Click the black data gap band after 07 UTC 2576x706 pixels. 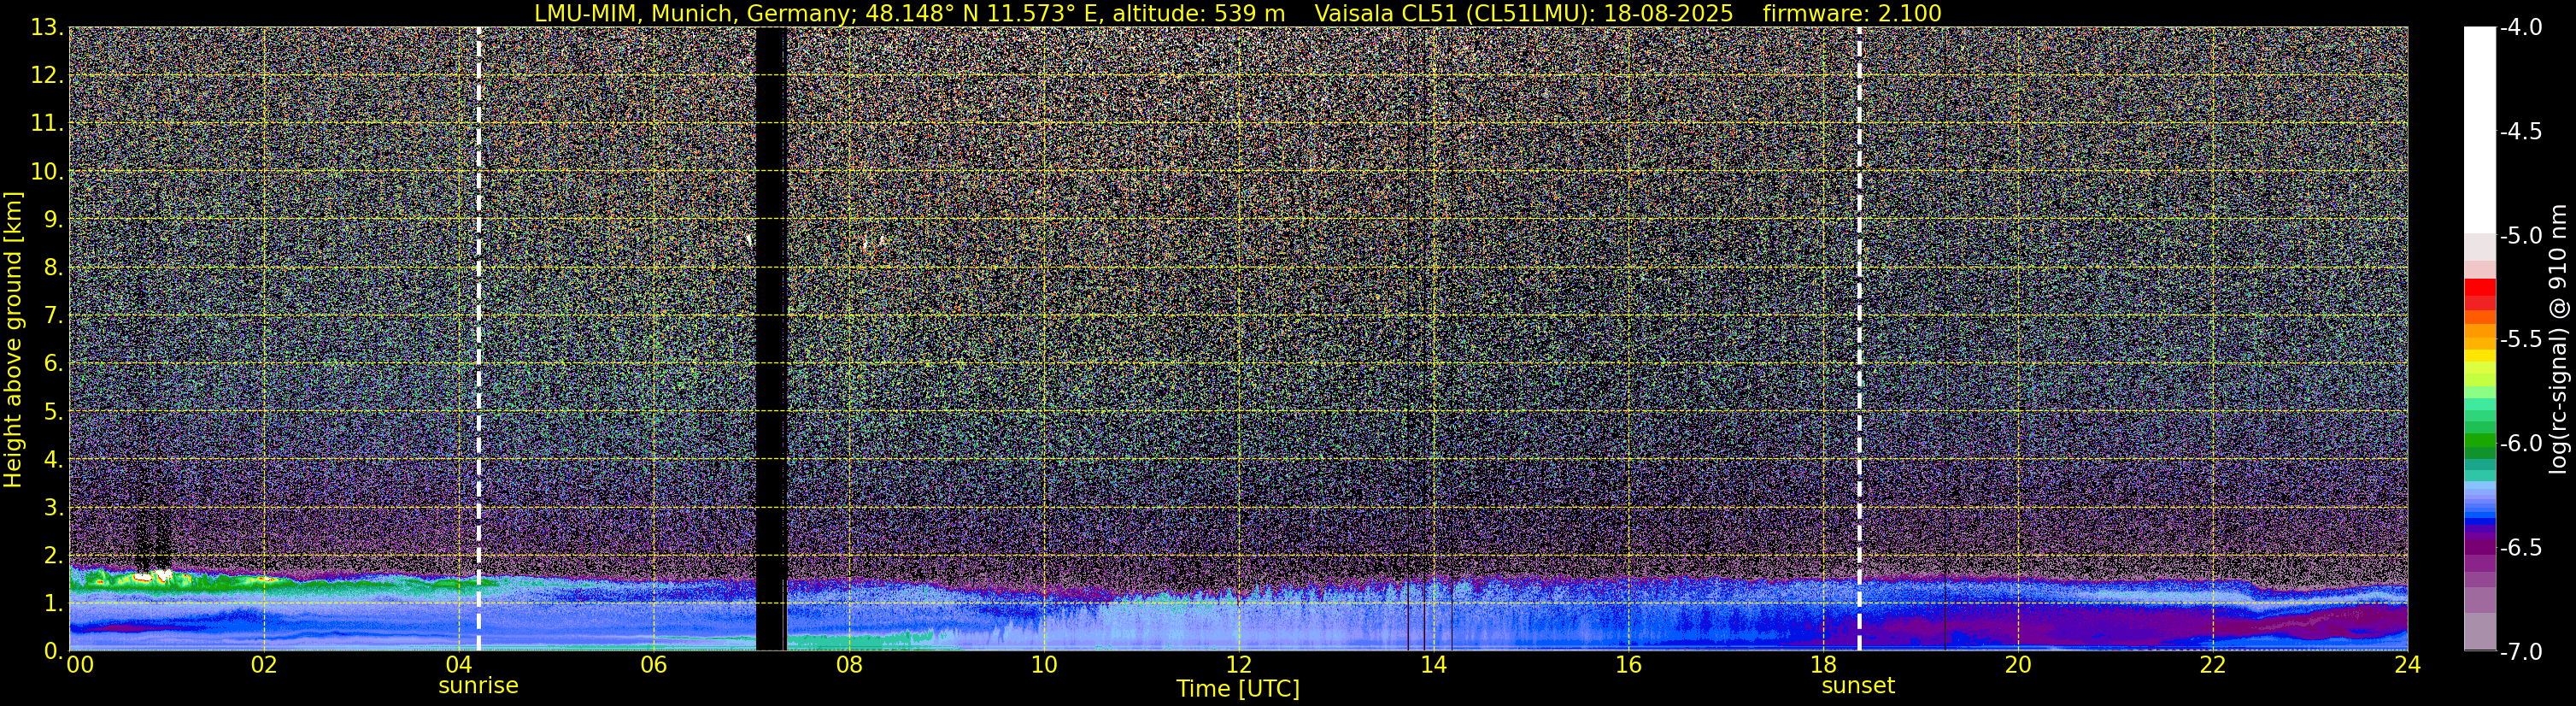tap(771, 339)
